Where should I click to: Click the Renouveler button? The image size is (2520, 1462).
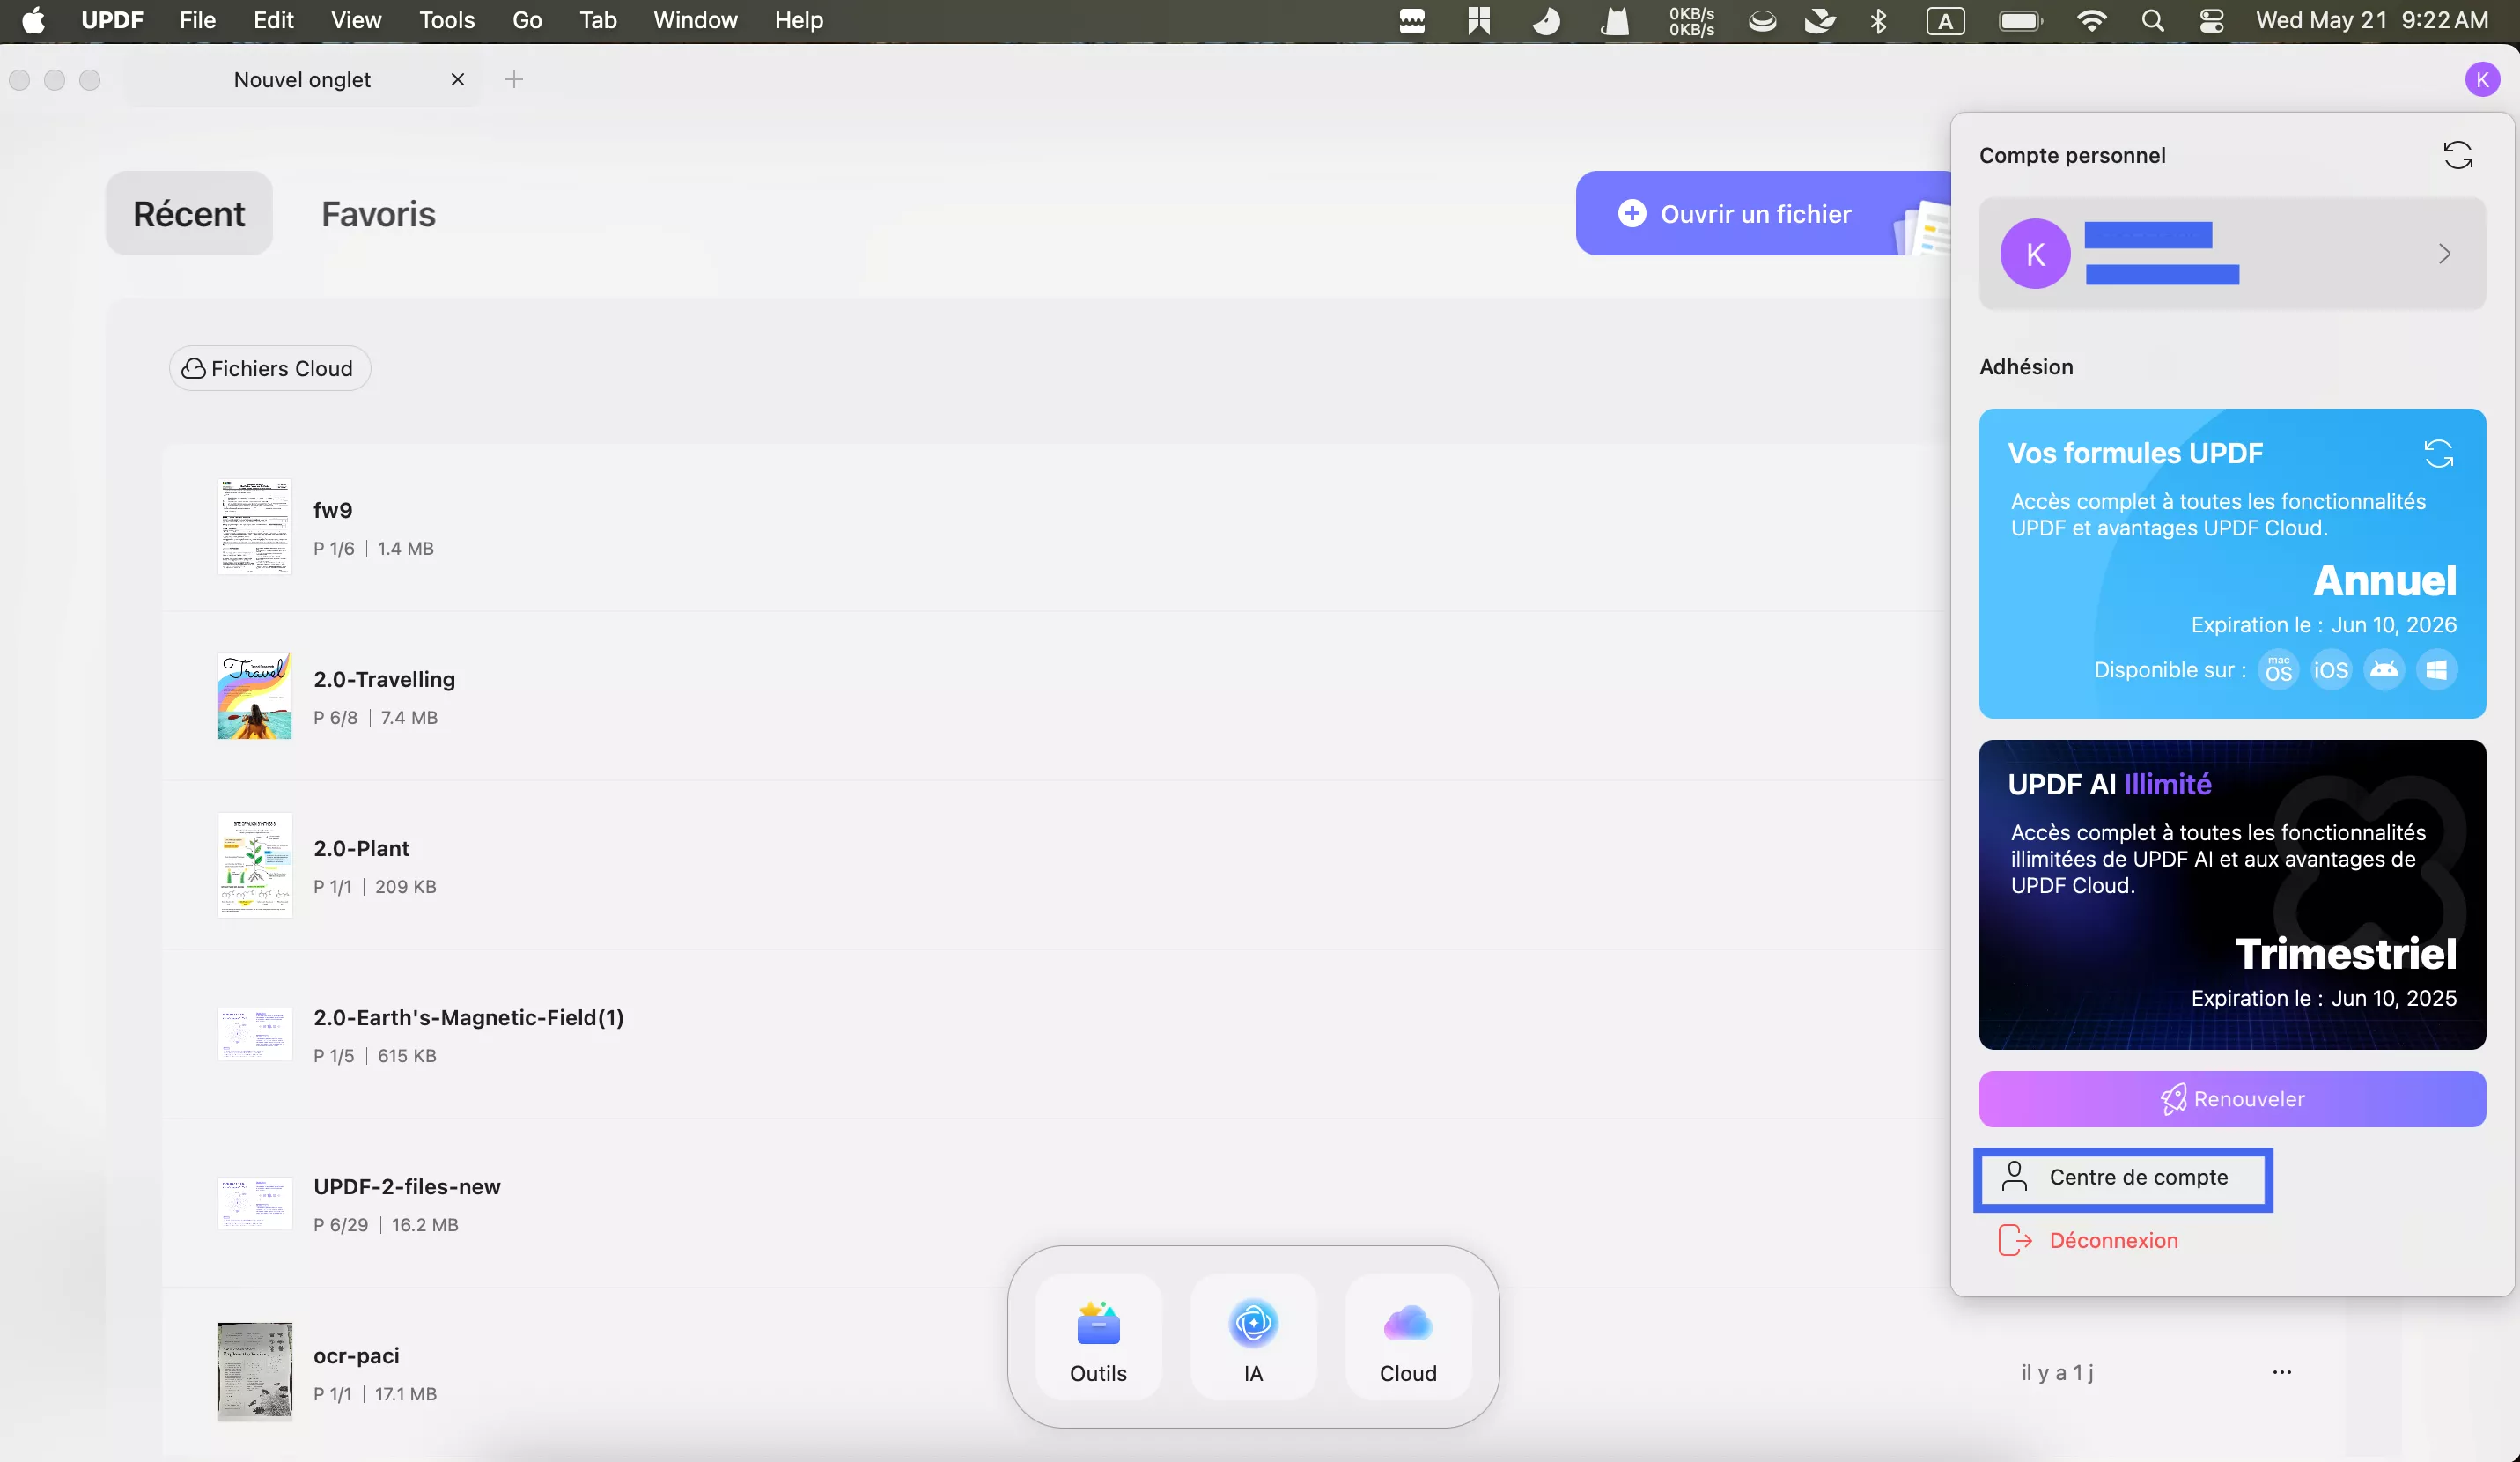pyautogui.click(x=2232, y=1099)
